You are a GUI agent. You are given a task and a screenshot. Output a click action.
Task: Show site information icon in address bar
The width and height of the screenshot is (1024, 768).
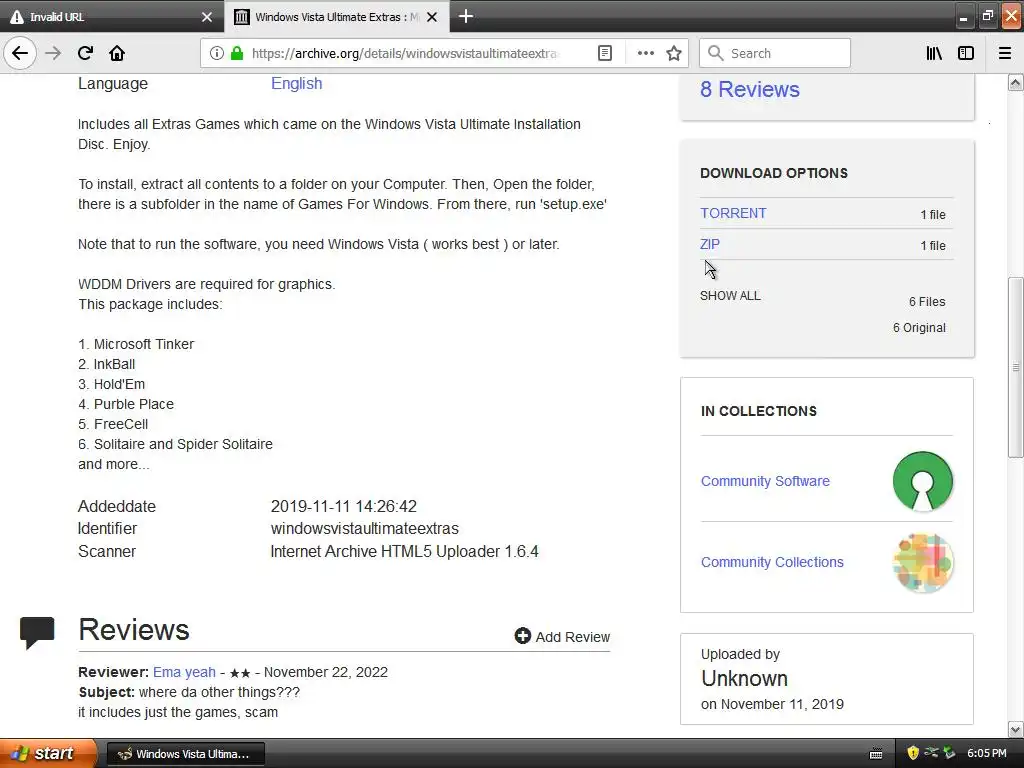coord(216,53)
